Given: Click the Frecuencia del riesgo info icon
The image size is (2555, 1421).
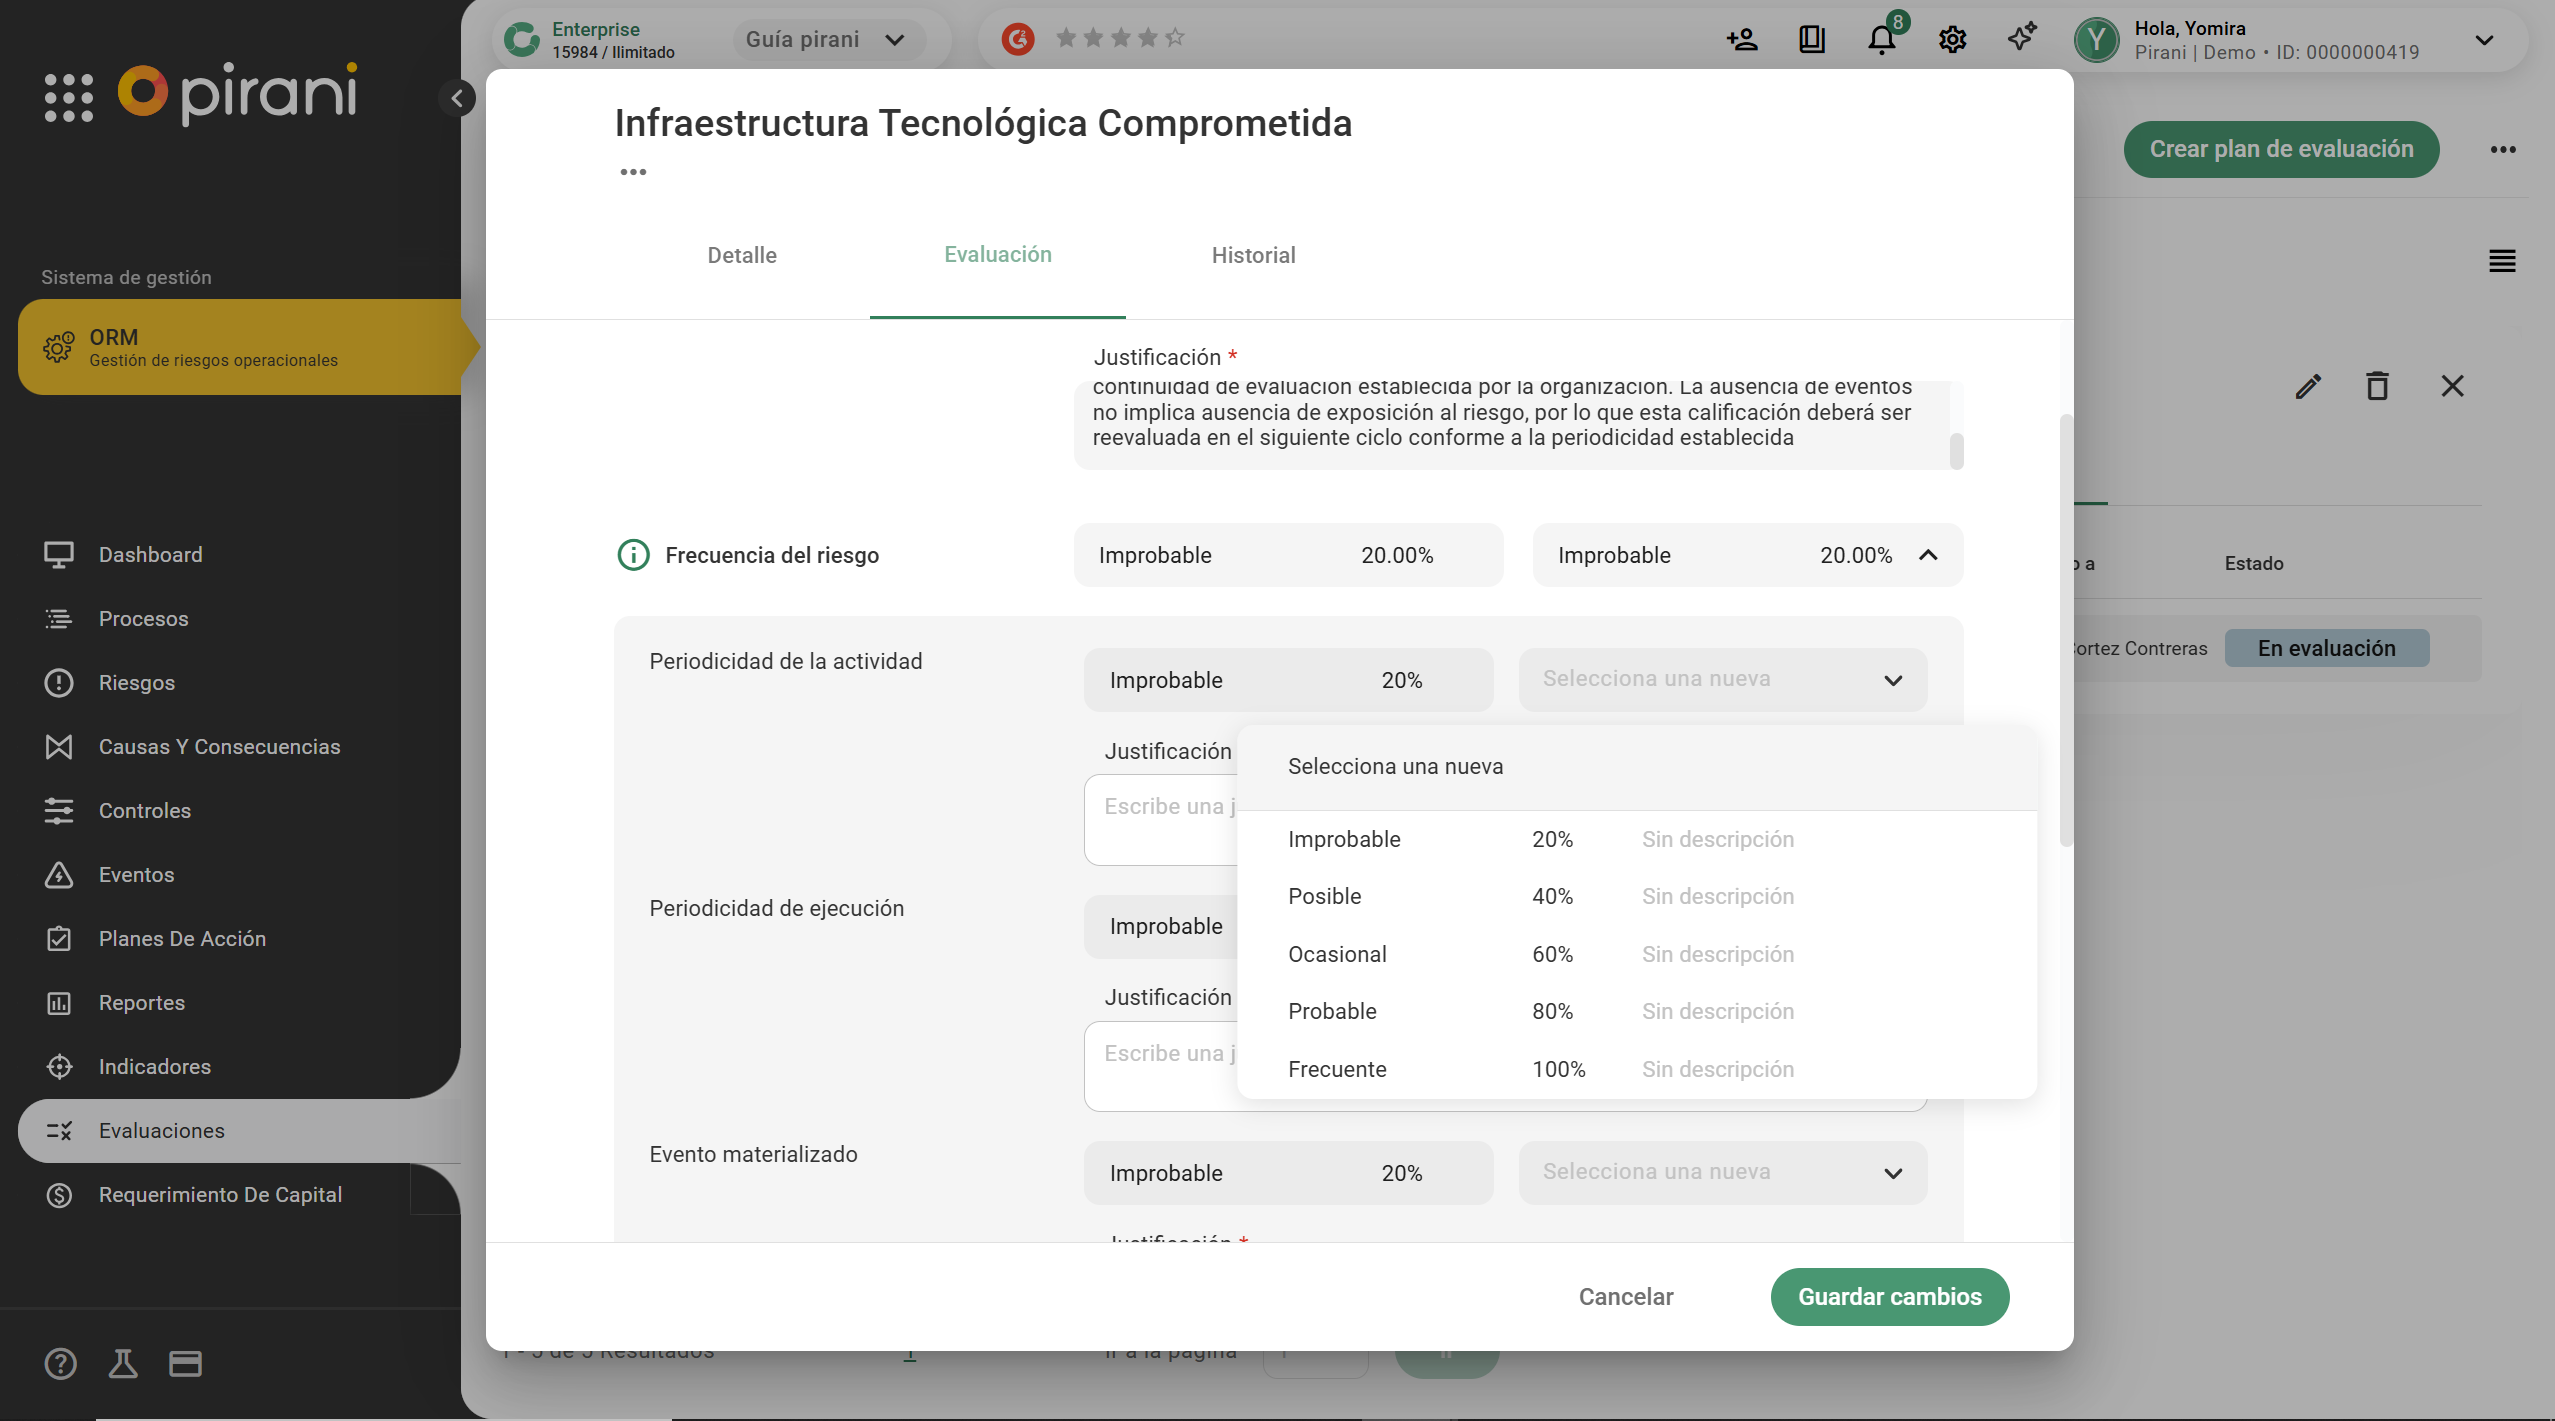Looking at the screenshot, I should click(633, 555).
